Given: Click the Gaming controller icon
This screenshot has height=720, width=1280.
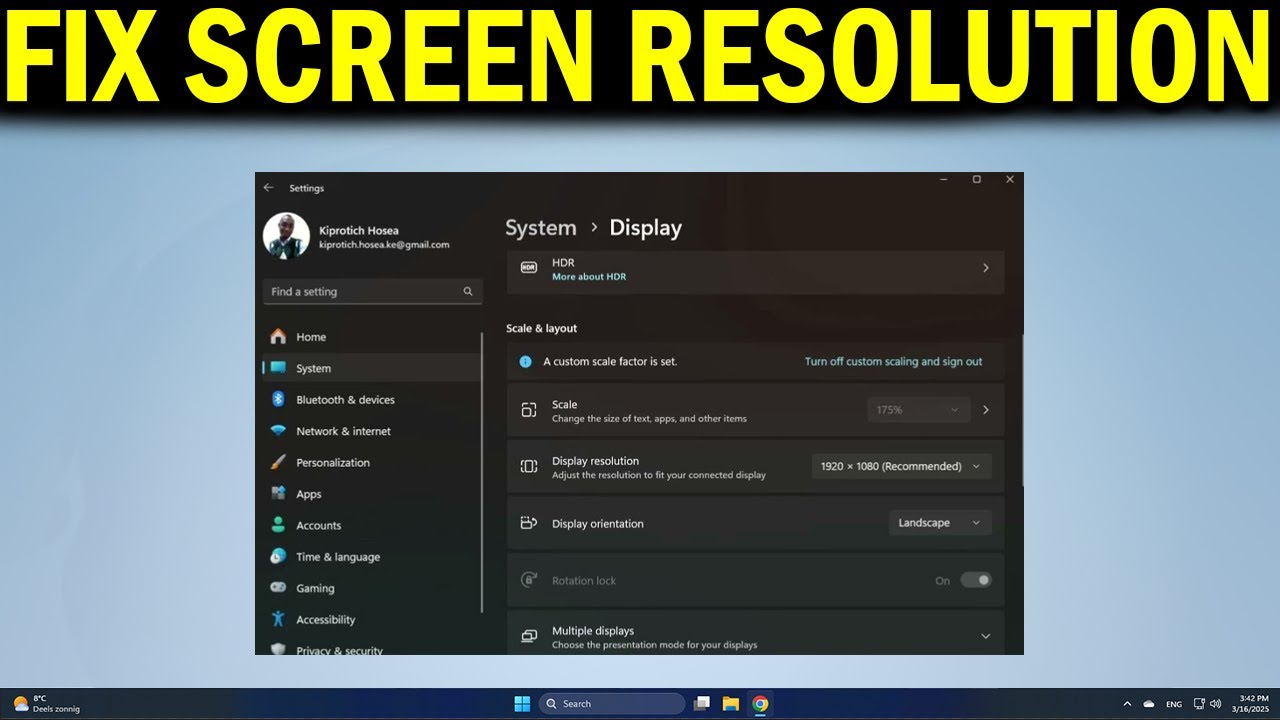Looking at the screenshot, I should [278, 588].
